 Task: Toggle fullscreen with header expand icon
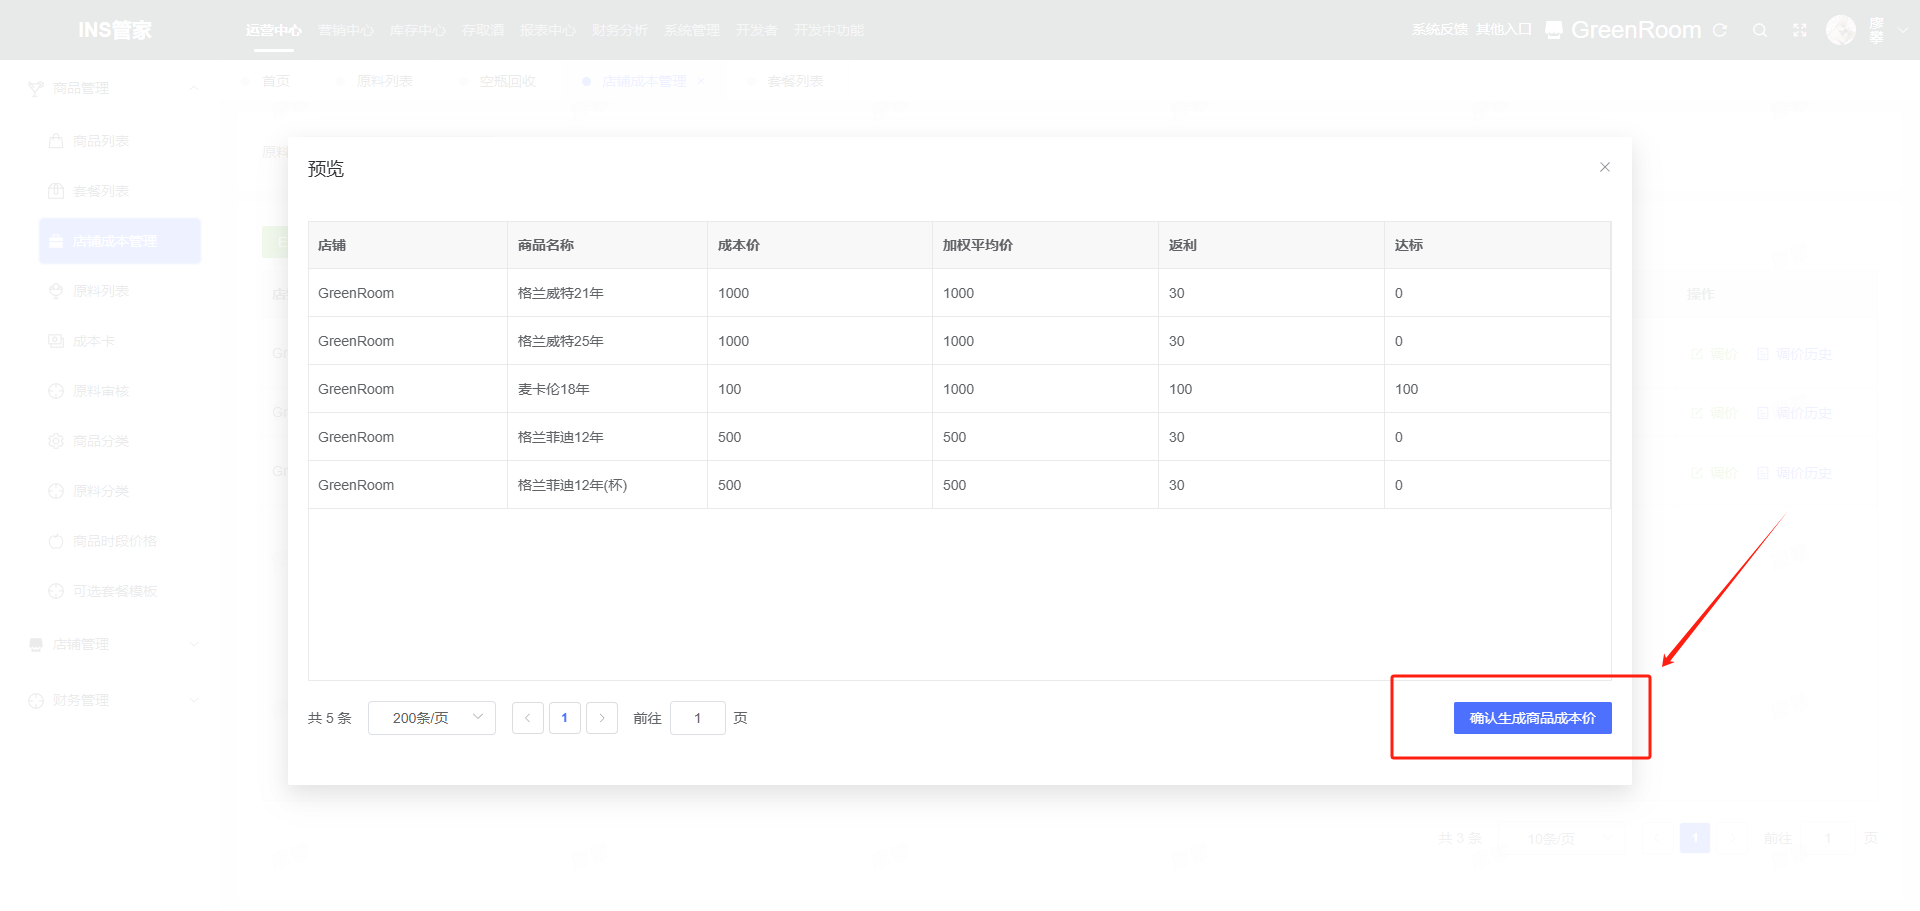(1800, 30)
